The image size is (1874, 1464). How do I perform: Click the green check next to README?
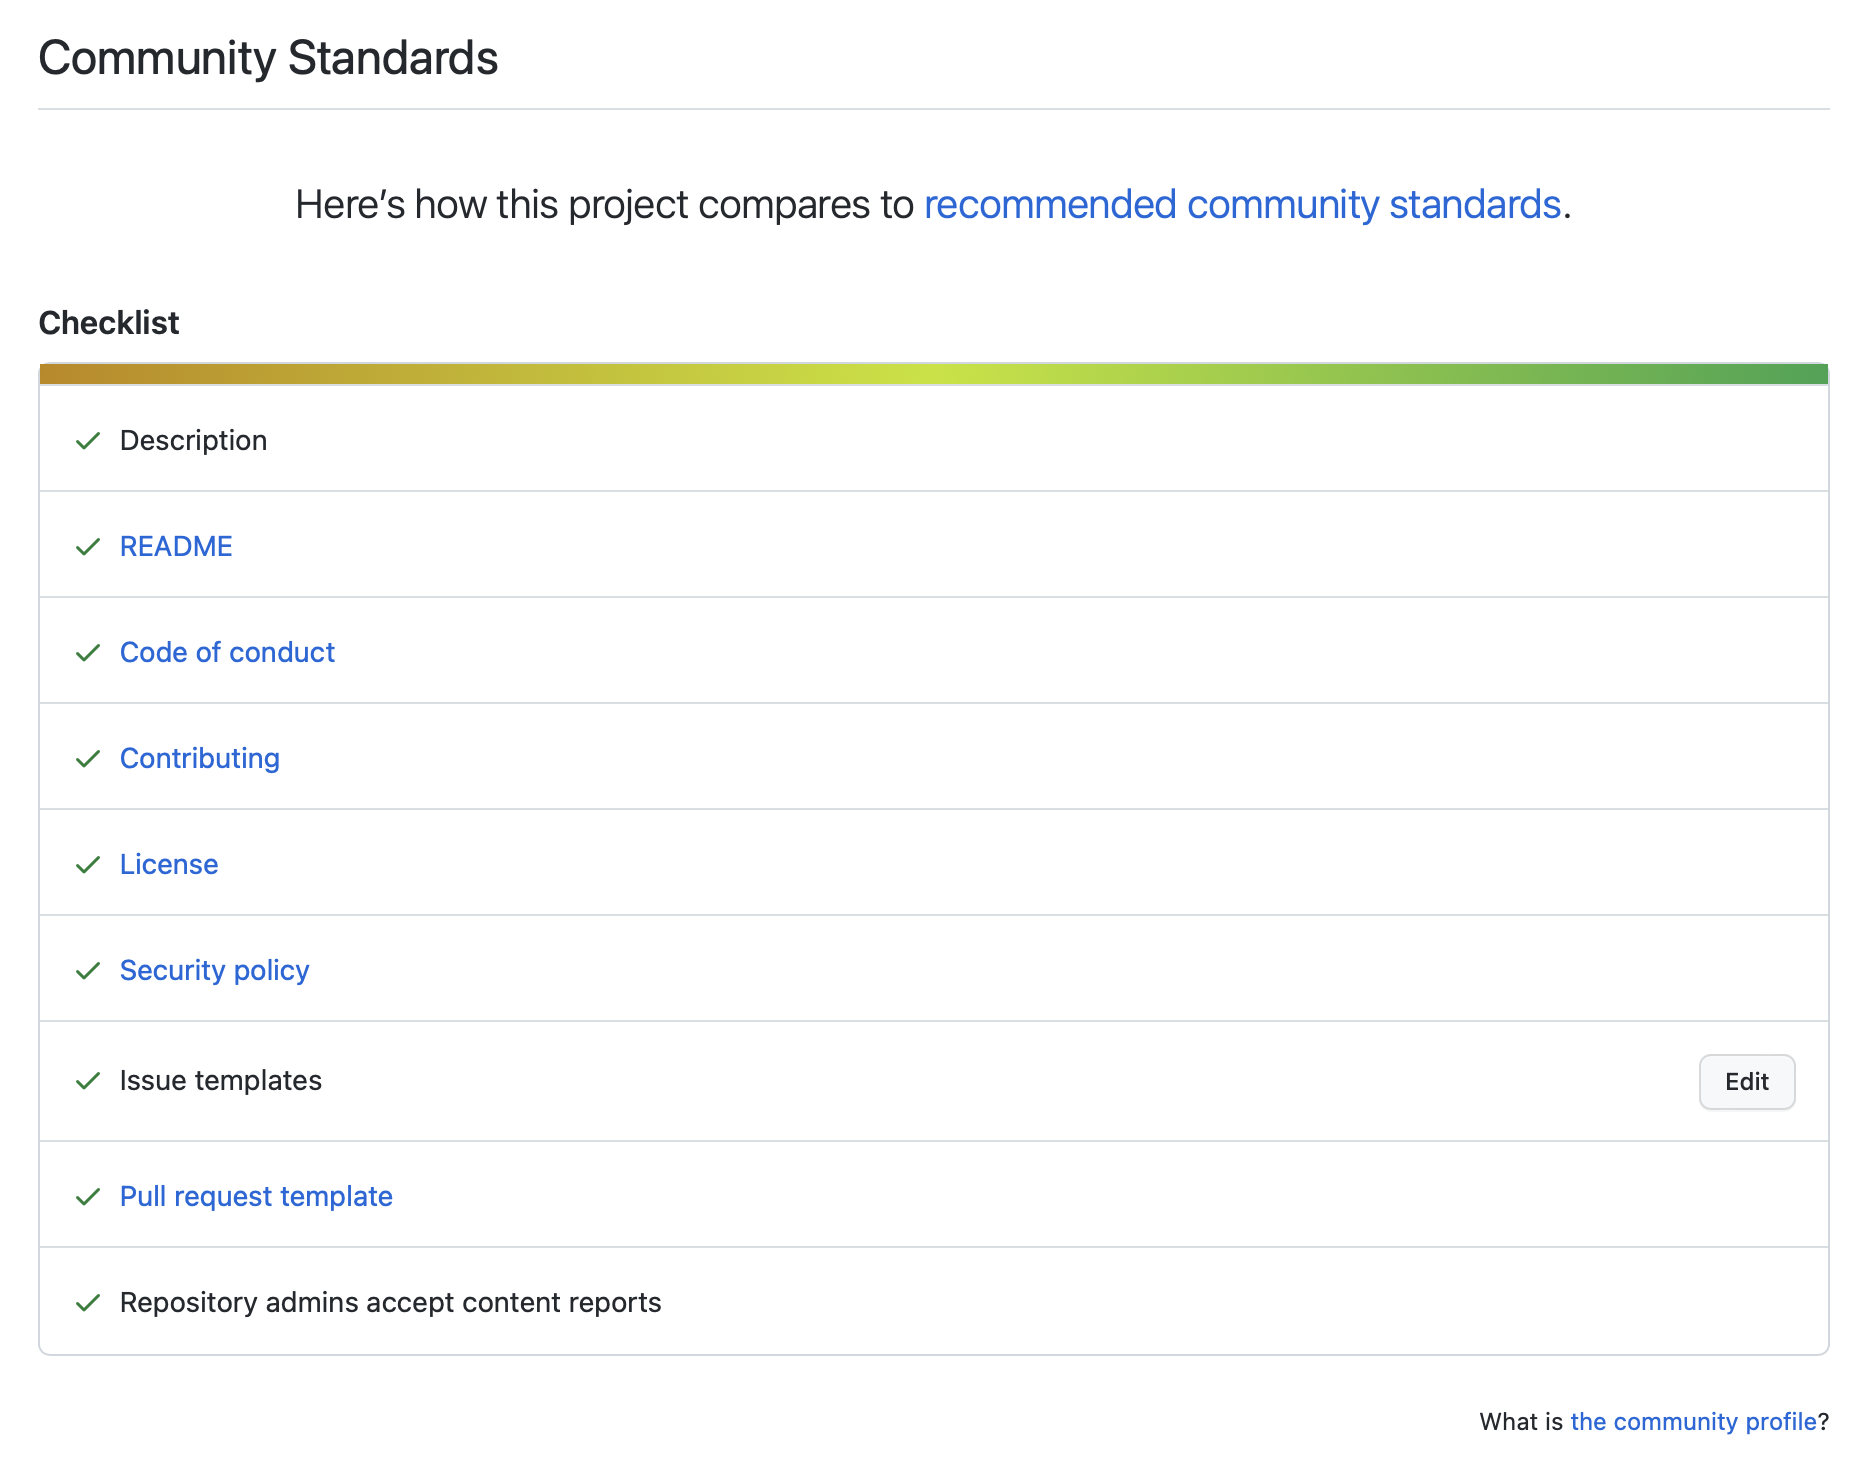pos(88,547)
